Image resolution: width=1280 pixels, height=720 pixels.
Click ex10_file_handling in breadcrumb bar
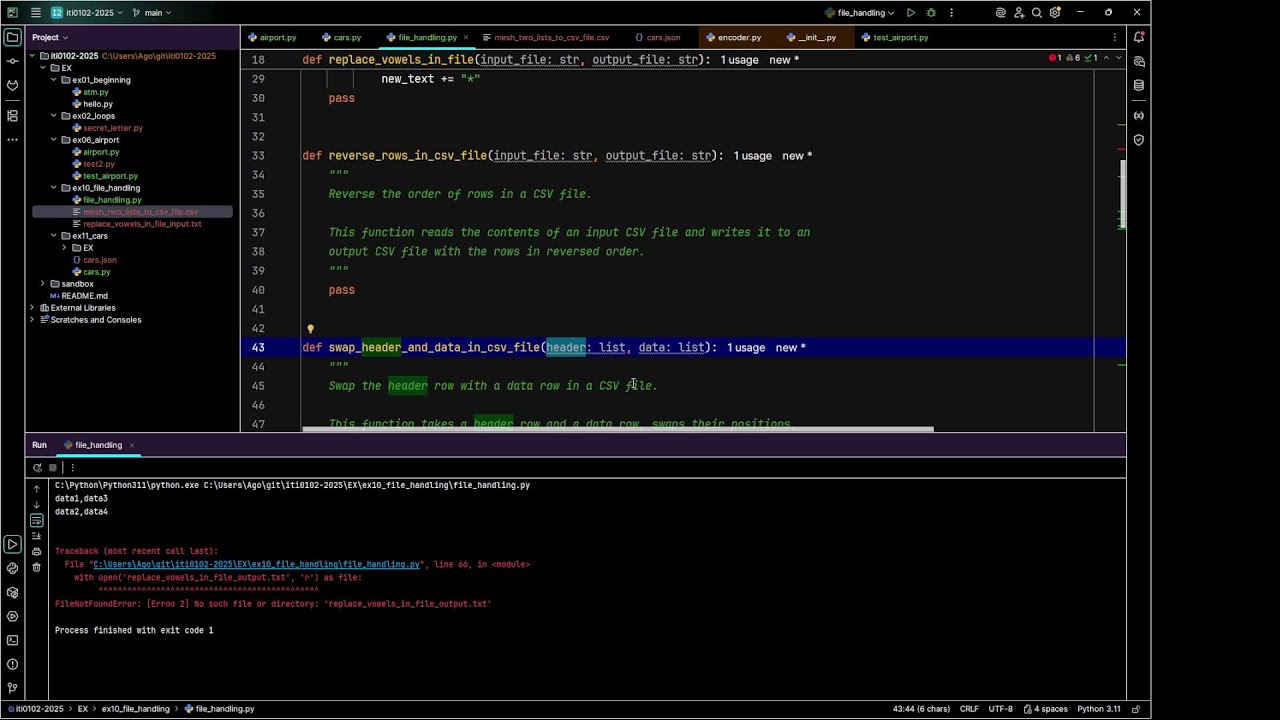click(x=135, y=709)
